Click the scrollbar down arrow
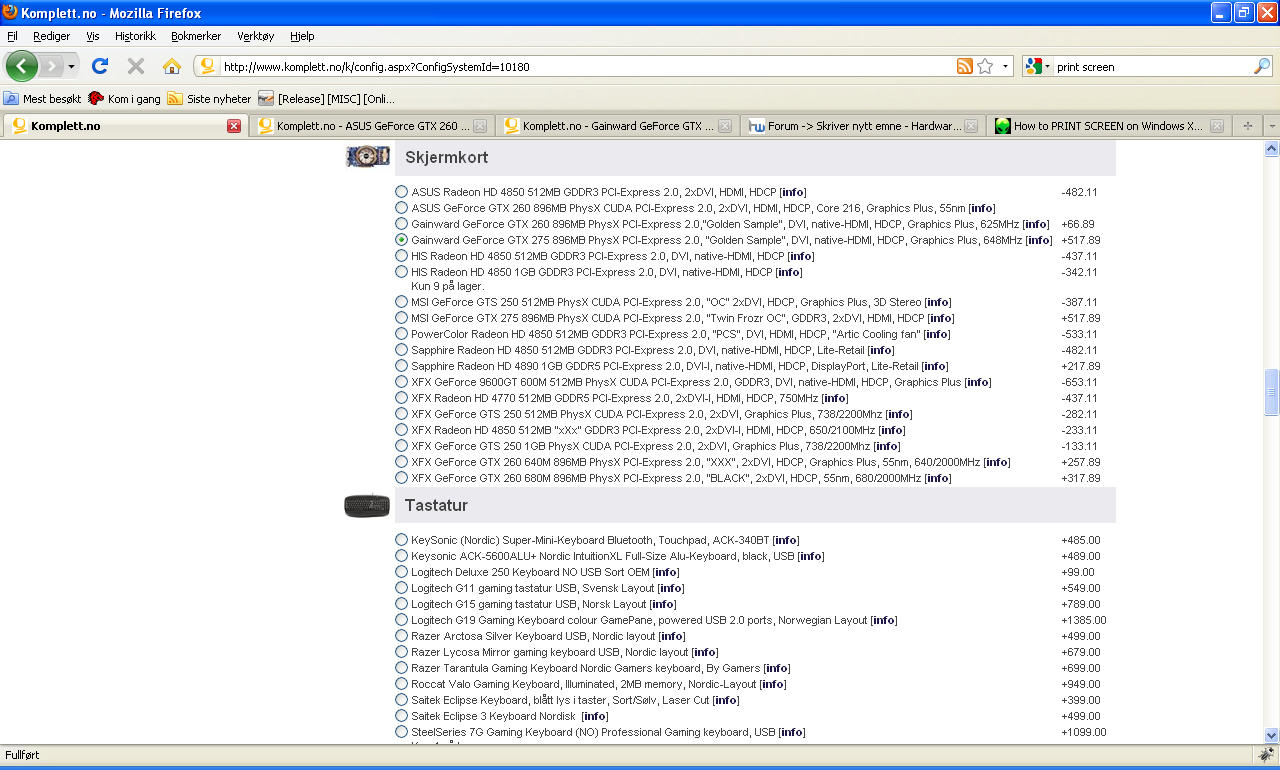1280x770 pixels. [x=1271, y=735]
